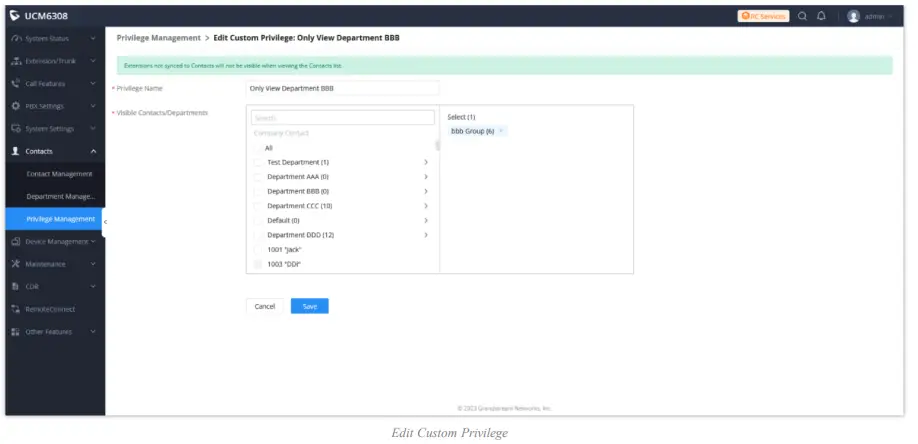Collapse the Contacts menu chevron
The image size is (918, 444).
coord(93,151)
